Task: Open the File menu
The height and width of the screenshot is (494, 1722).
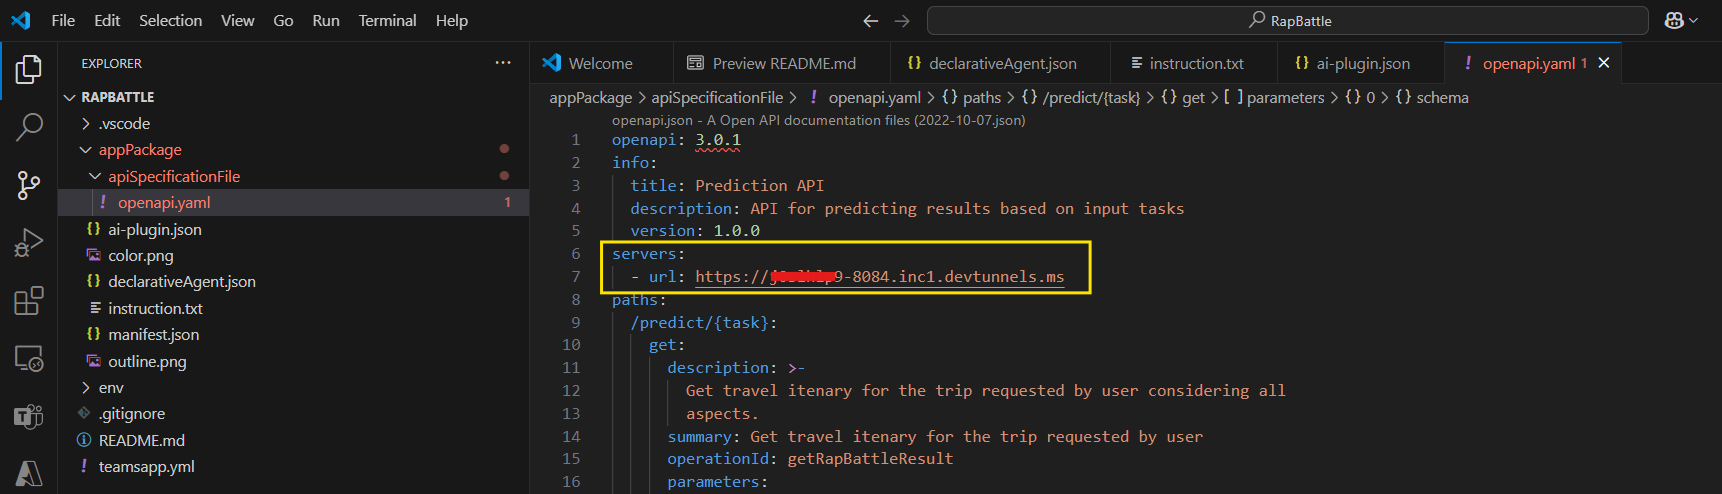Action: point(63,20)
